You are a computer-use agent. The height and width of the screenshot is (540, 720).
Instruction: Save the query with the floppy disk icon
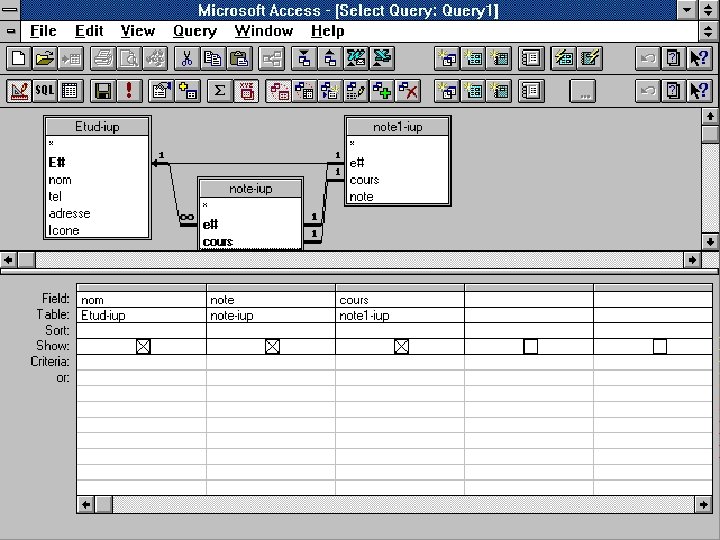[x=103, y=90]
